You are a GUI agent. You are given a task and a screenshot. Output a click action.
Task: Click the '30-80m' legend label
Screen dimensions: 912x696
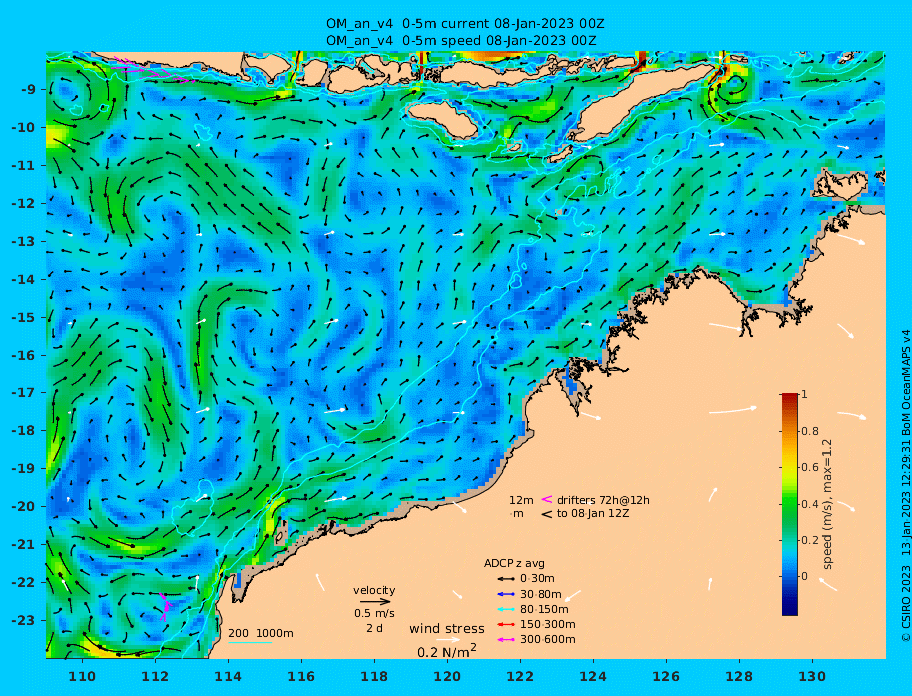click(x=540, y=594)
